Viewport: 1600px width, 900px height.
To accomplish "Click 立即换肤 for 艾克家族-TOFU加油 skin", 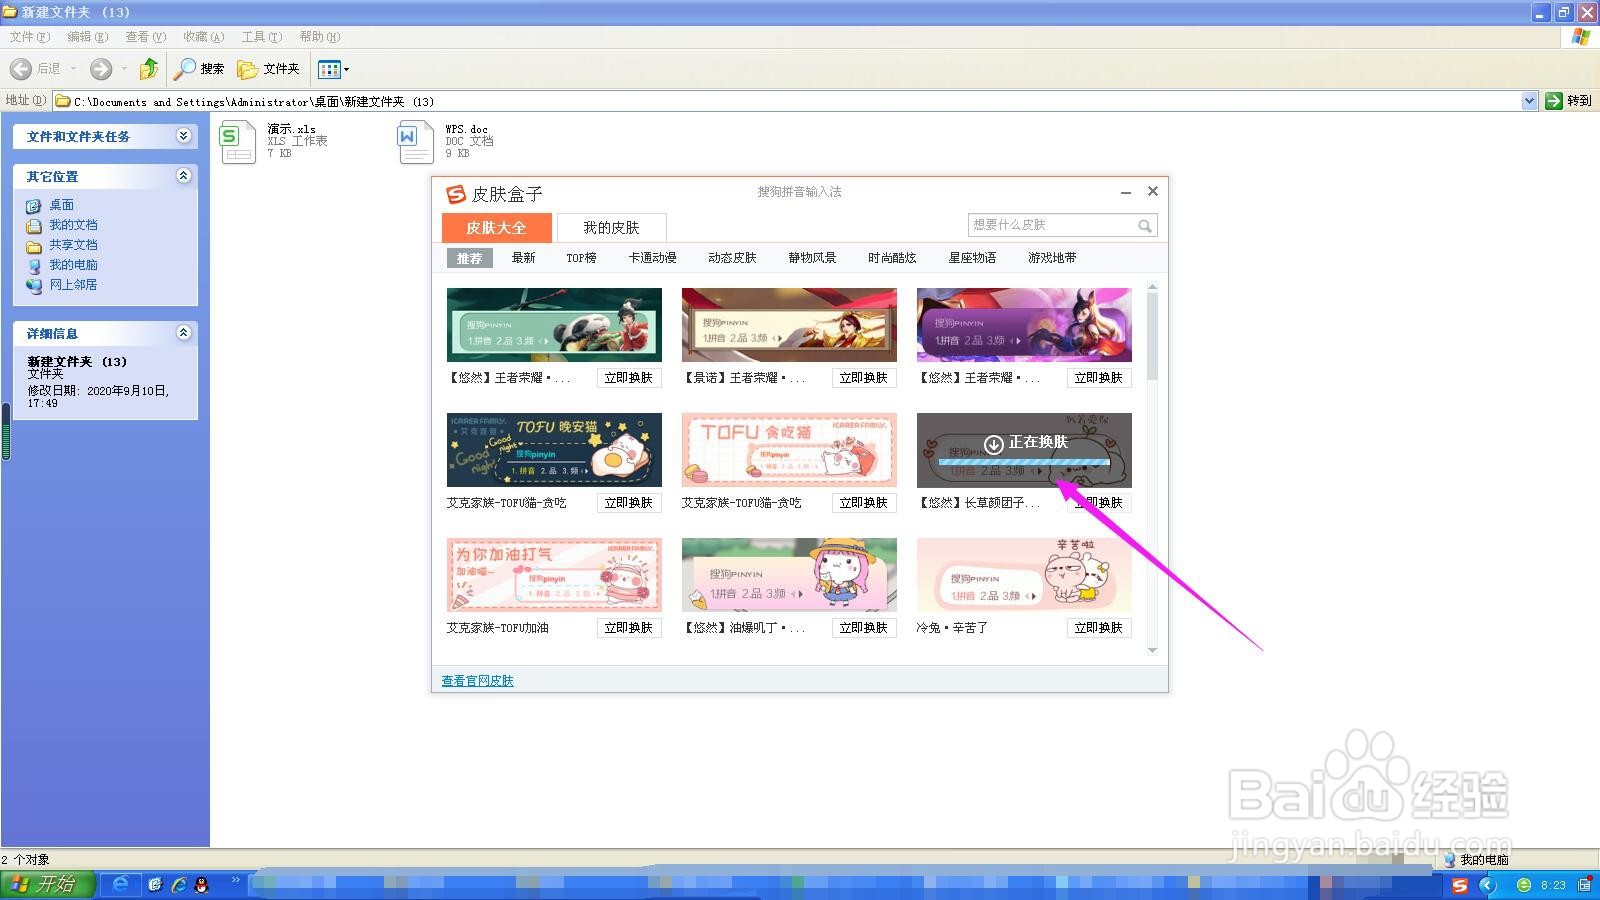I will (629, 628).
